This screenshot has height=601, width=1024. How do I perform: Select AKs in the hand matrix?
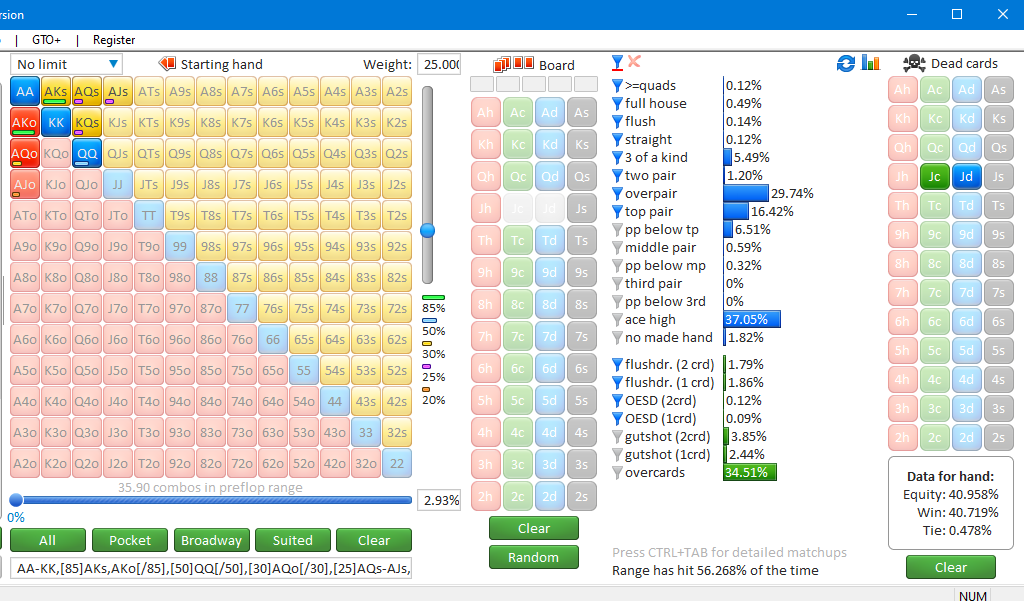coord(56,91)
